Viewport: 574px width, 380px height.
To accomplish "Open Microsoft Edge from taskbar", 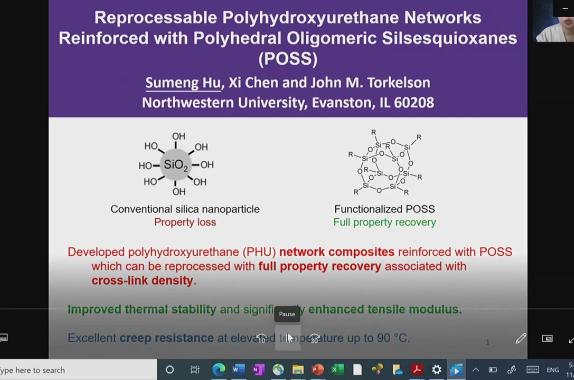I will [x=219, y=370].
